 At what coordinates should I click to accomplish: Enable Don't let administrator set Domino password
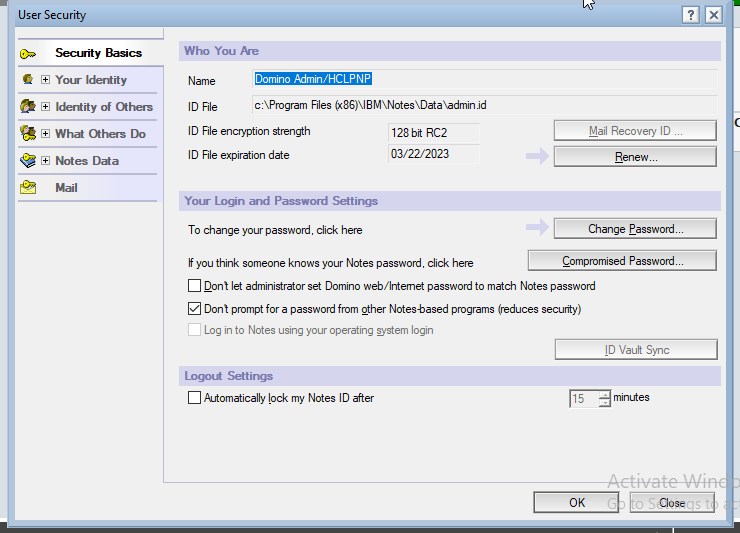tap(195, 286)
